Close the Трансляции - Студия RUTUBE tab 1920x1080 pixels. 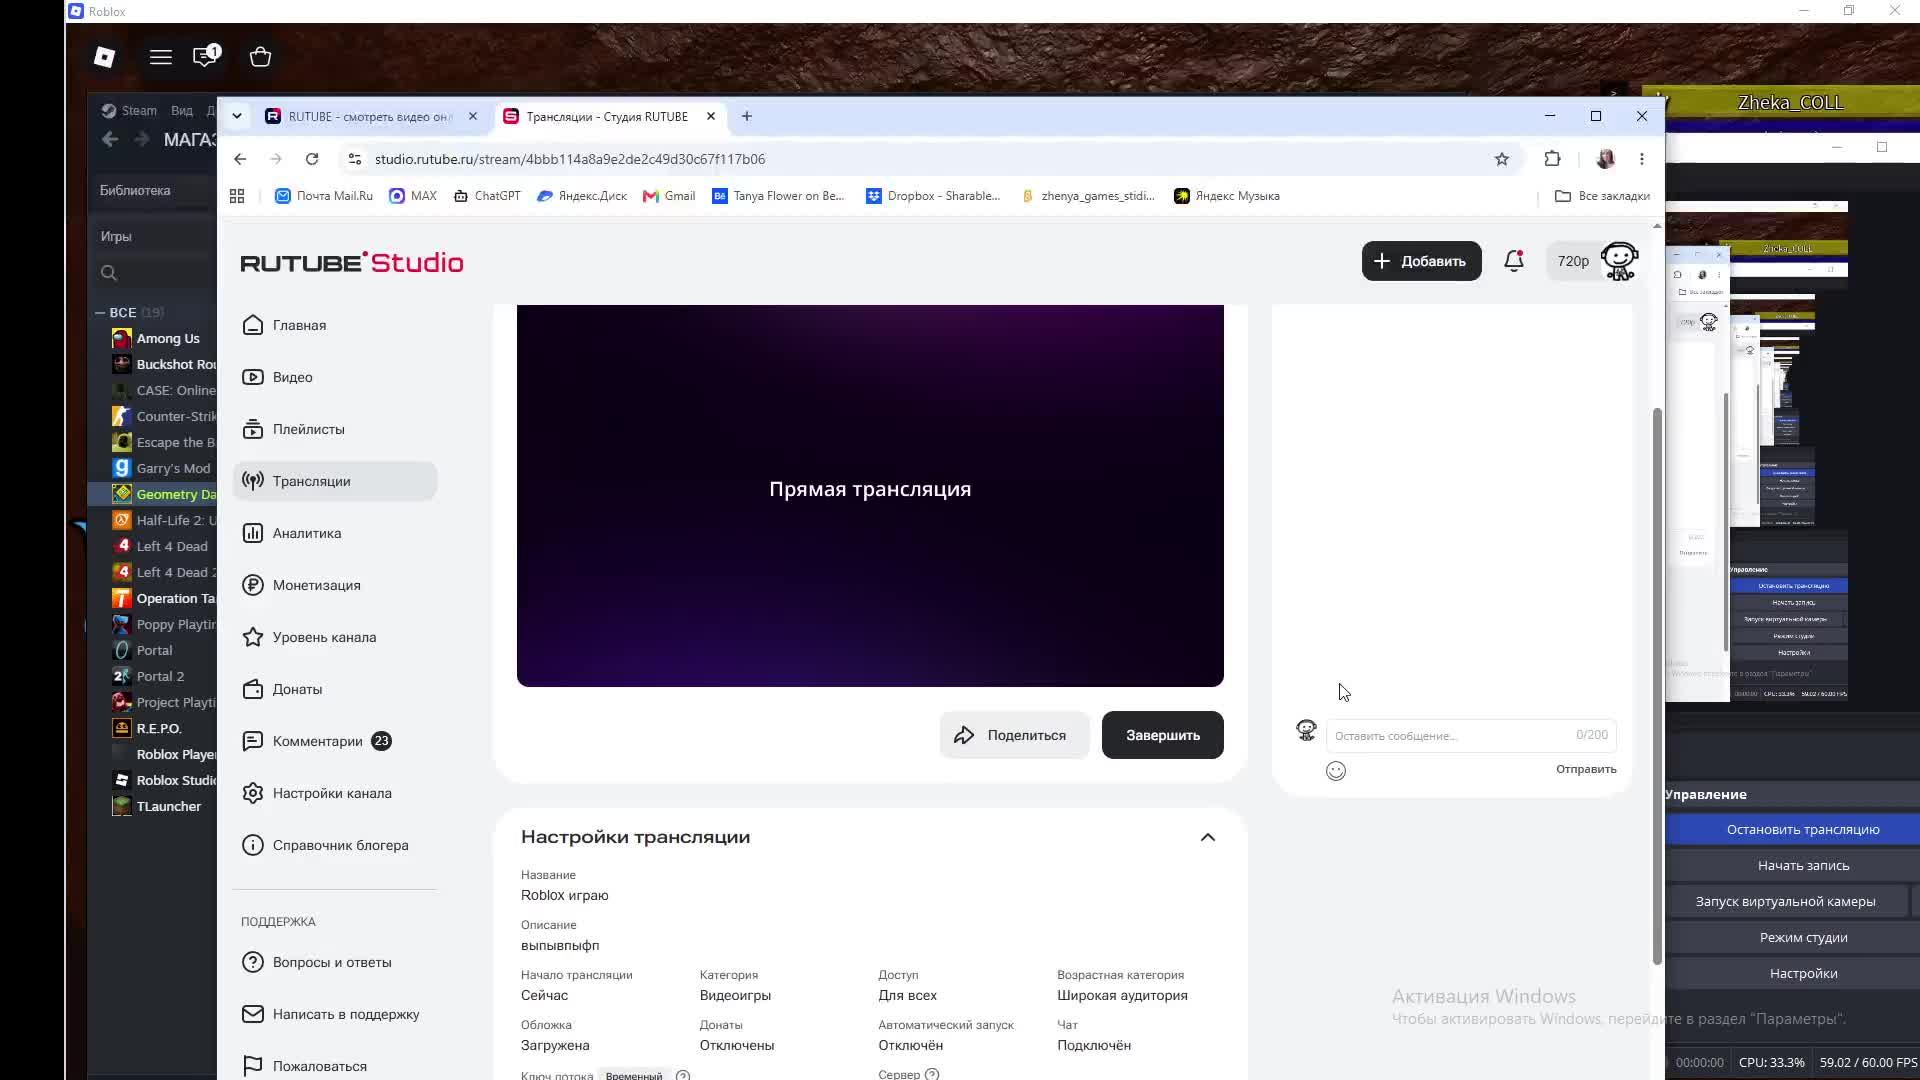coord(711,117)
